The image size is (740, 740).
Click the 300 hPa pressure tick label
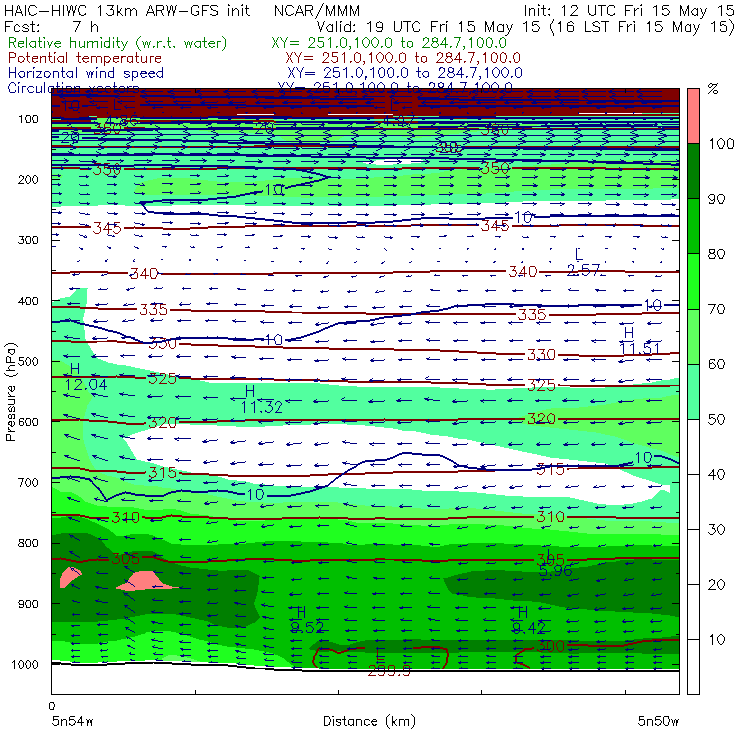pyautogui.click(x=28, y=240)
